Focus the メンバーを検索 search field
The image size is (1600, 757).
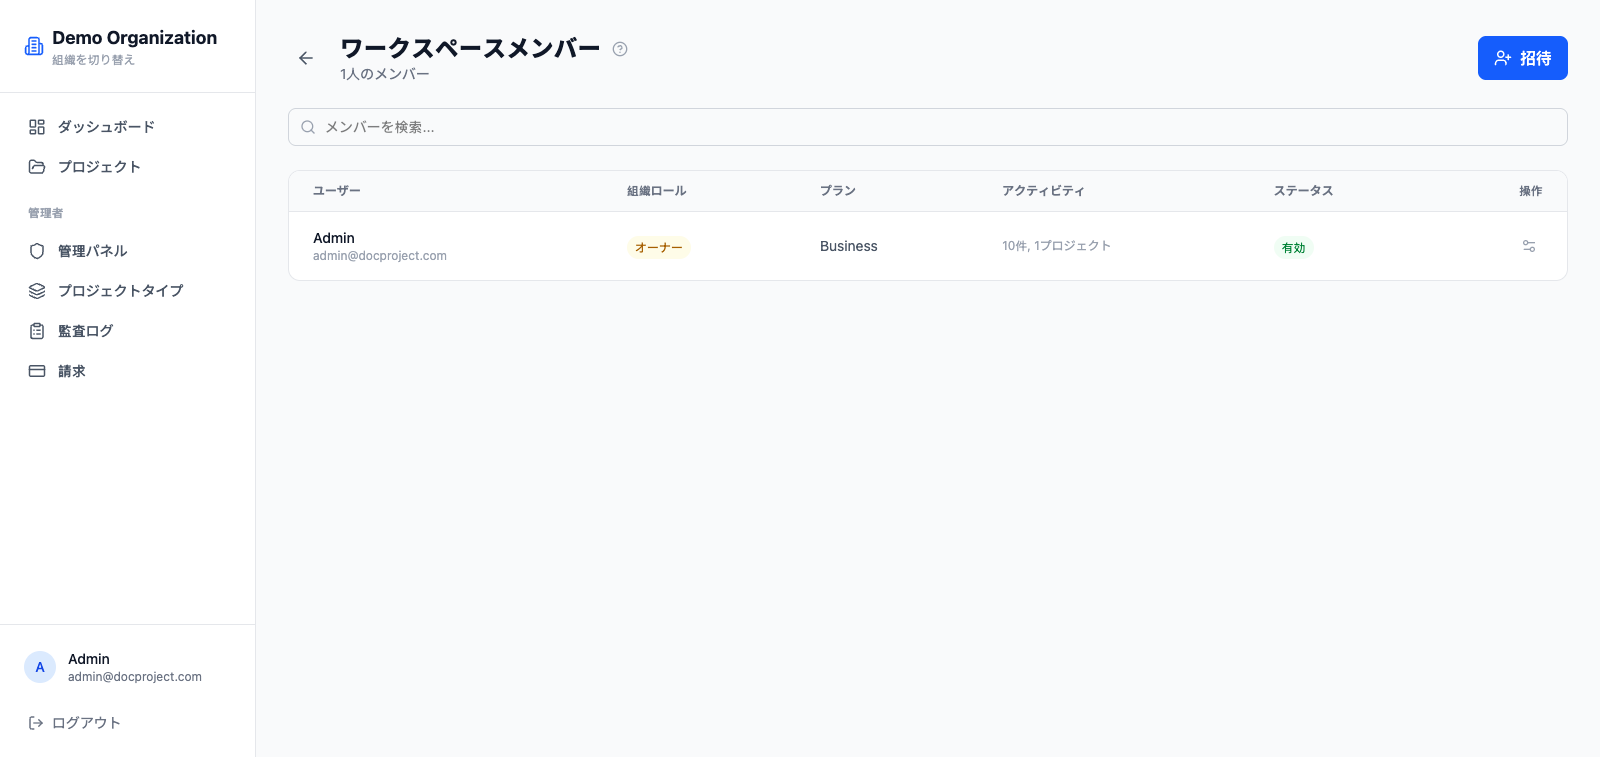[928, 127]
